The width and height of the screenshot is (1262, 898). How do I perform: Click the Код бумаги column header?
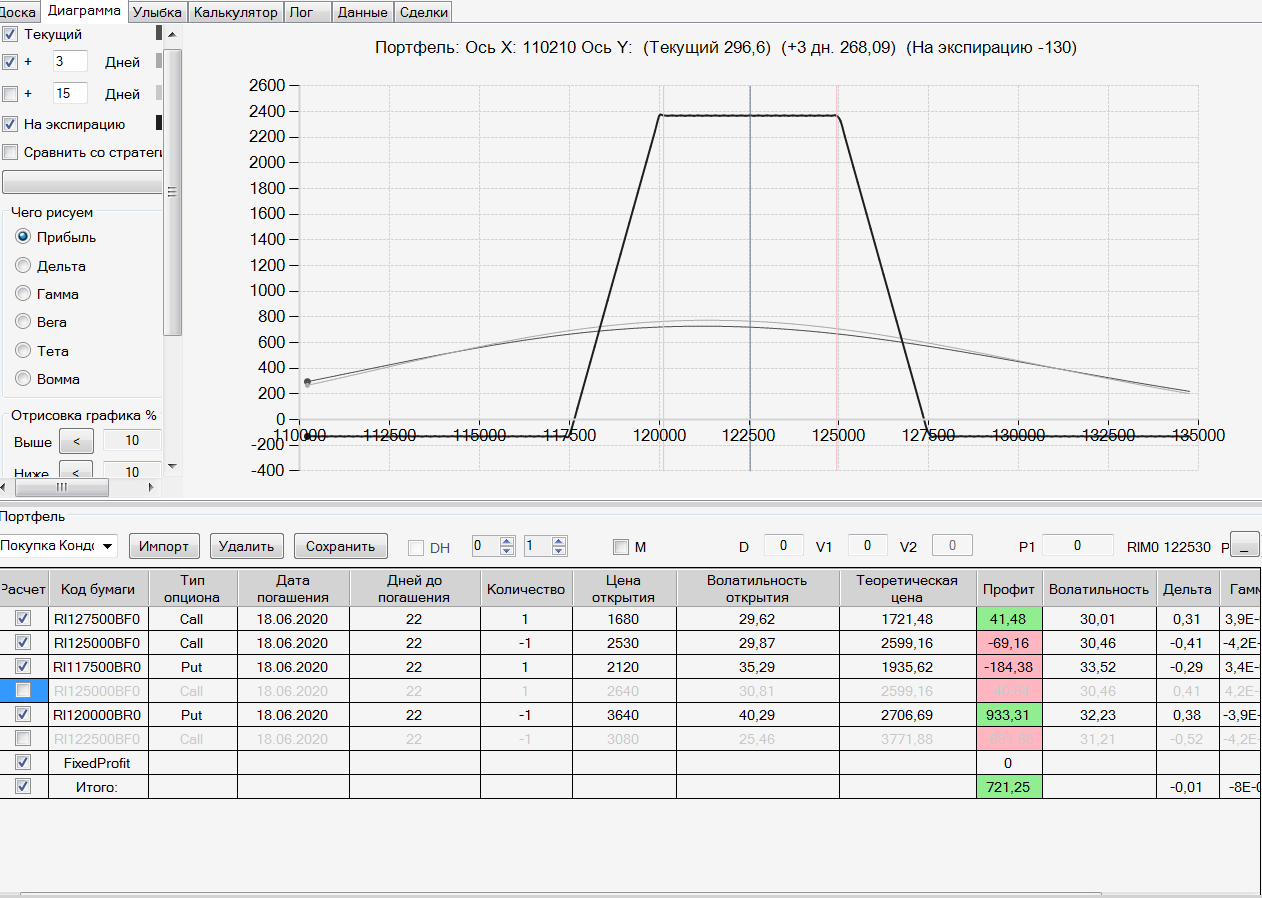98,589
